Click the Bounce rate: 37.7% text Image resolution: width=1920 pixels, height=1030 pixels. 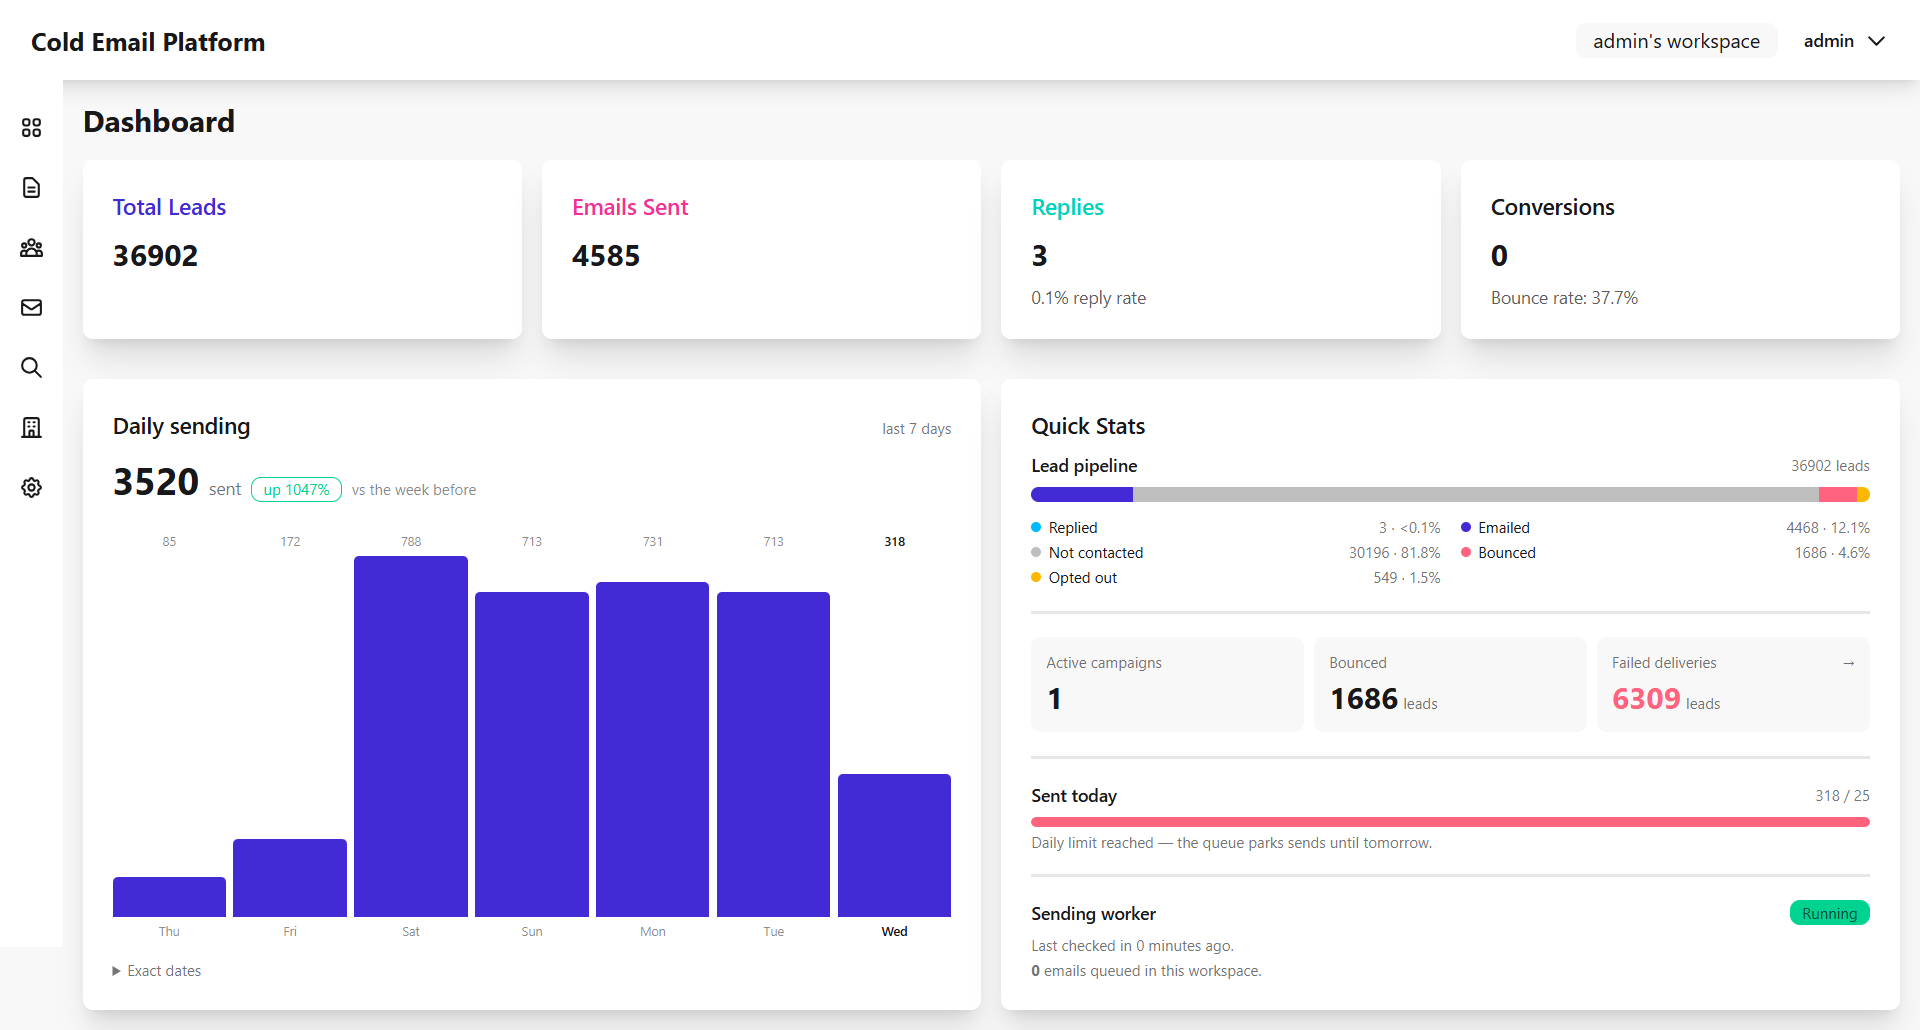(x=1564, y=298)
